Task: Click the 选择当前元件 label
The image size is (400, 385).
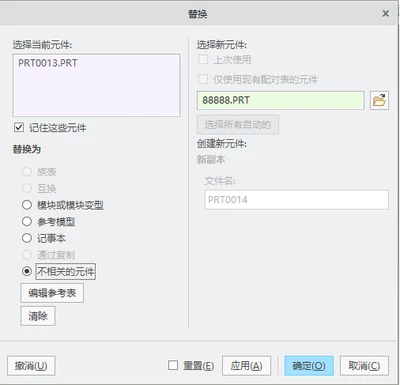Action: tap(42, 45)
